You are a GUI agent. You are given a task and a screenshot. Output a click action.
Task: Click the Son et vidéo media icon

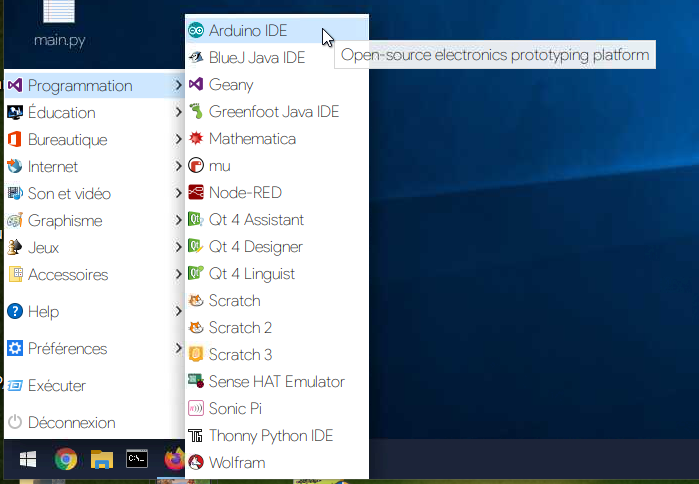click(x=15, y=193)
